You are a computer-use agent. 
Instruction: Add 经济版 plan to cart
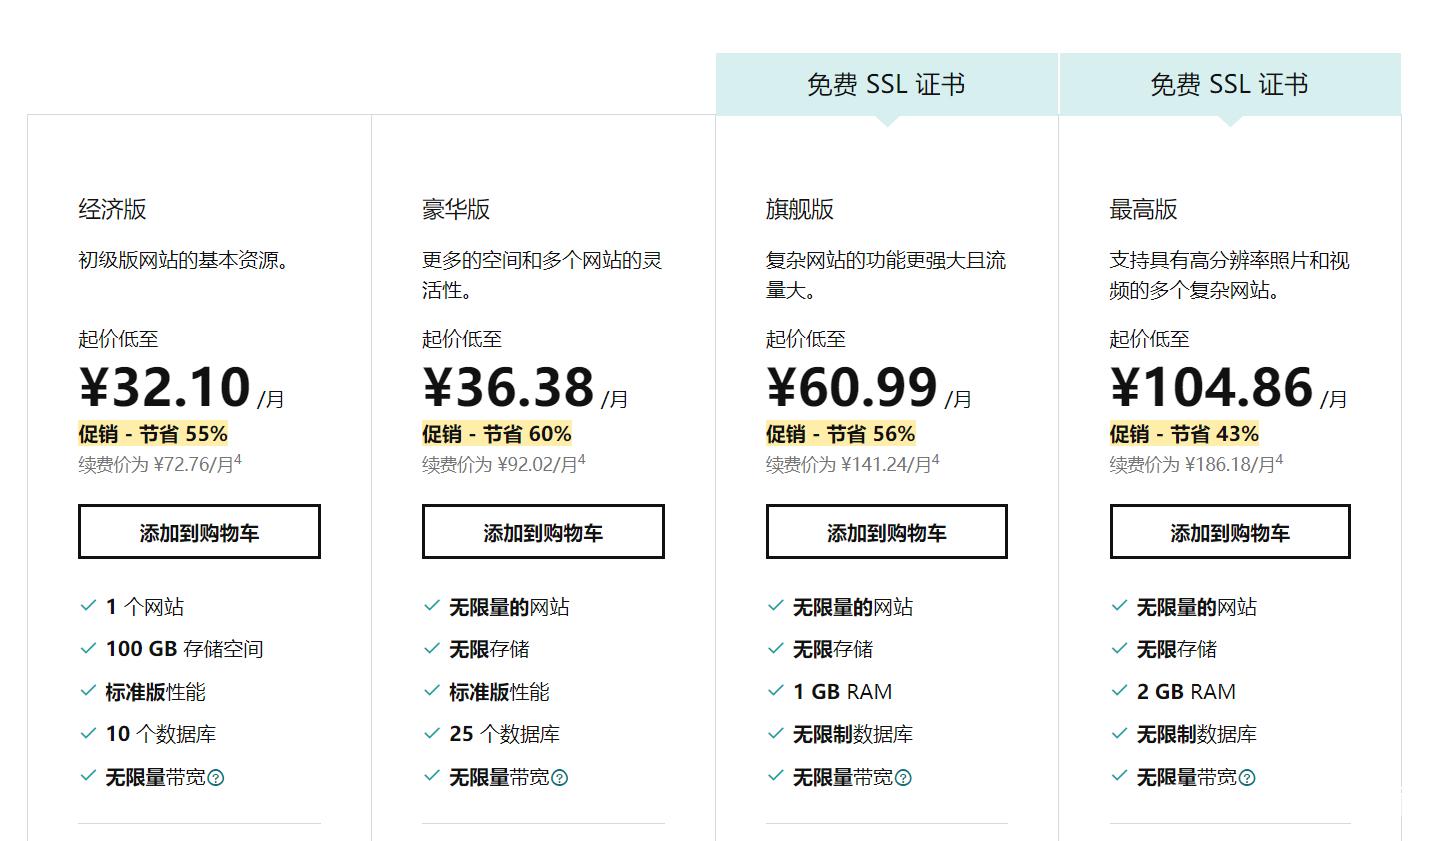coord(199,532)
